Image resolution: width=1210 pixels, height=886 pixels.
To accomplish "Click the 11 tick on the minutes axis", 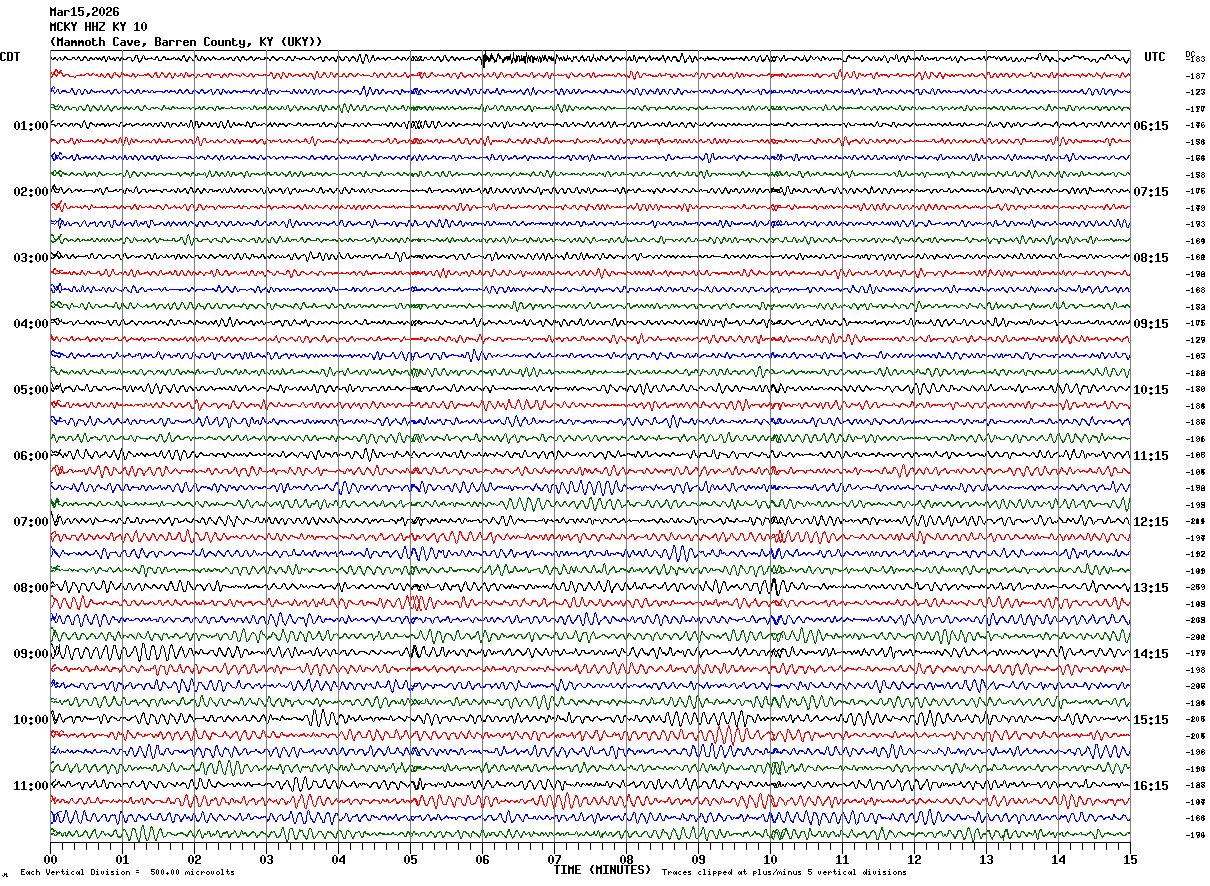I will [x=842, y=859].
